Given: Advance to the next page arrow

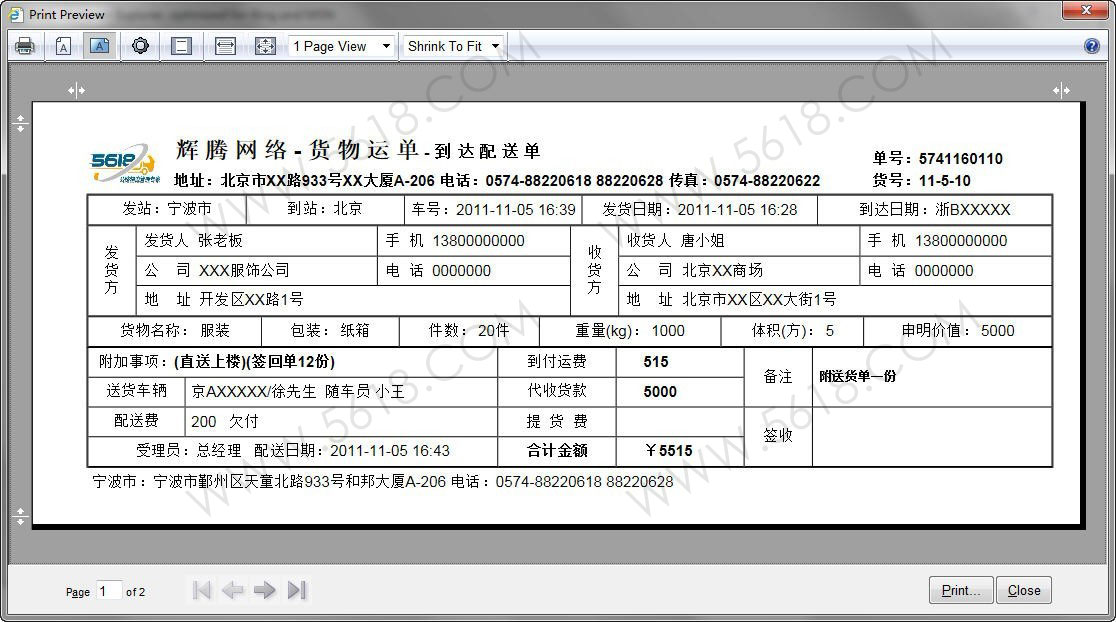Looking at the screenshot, I should [265, 590].
